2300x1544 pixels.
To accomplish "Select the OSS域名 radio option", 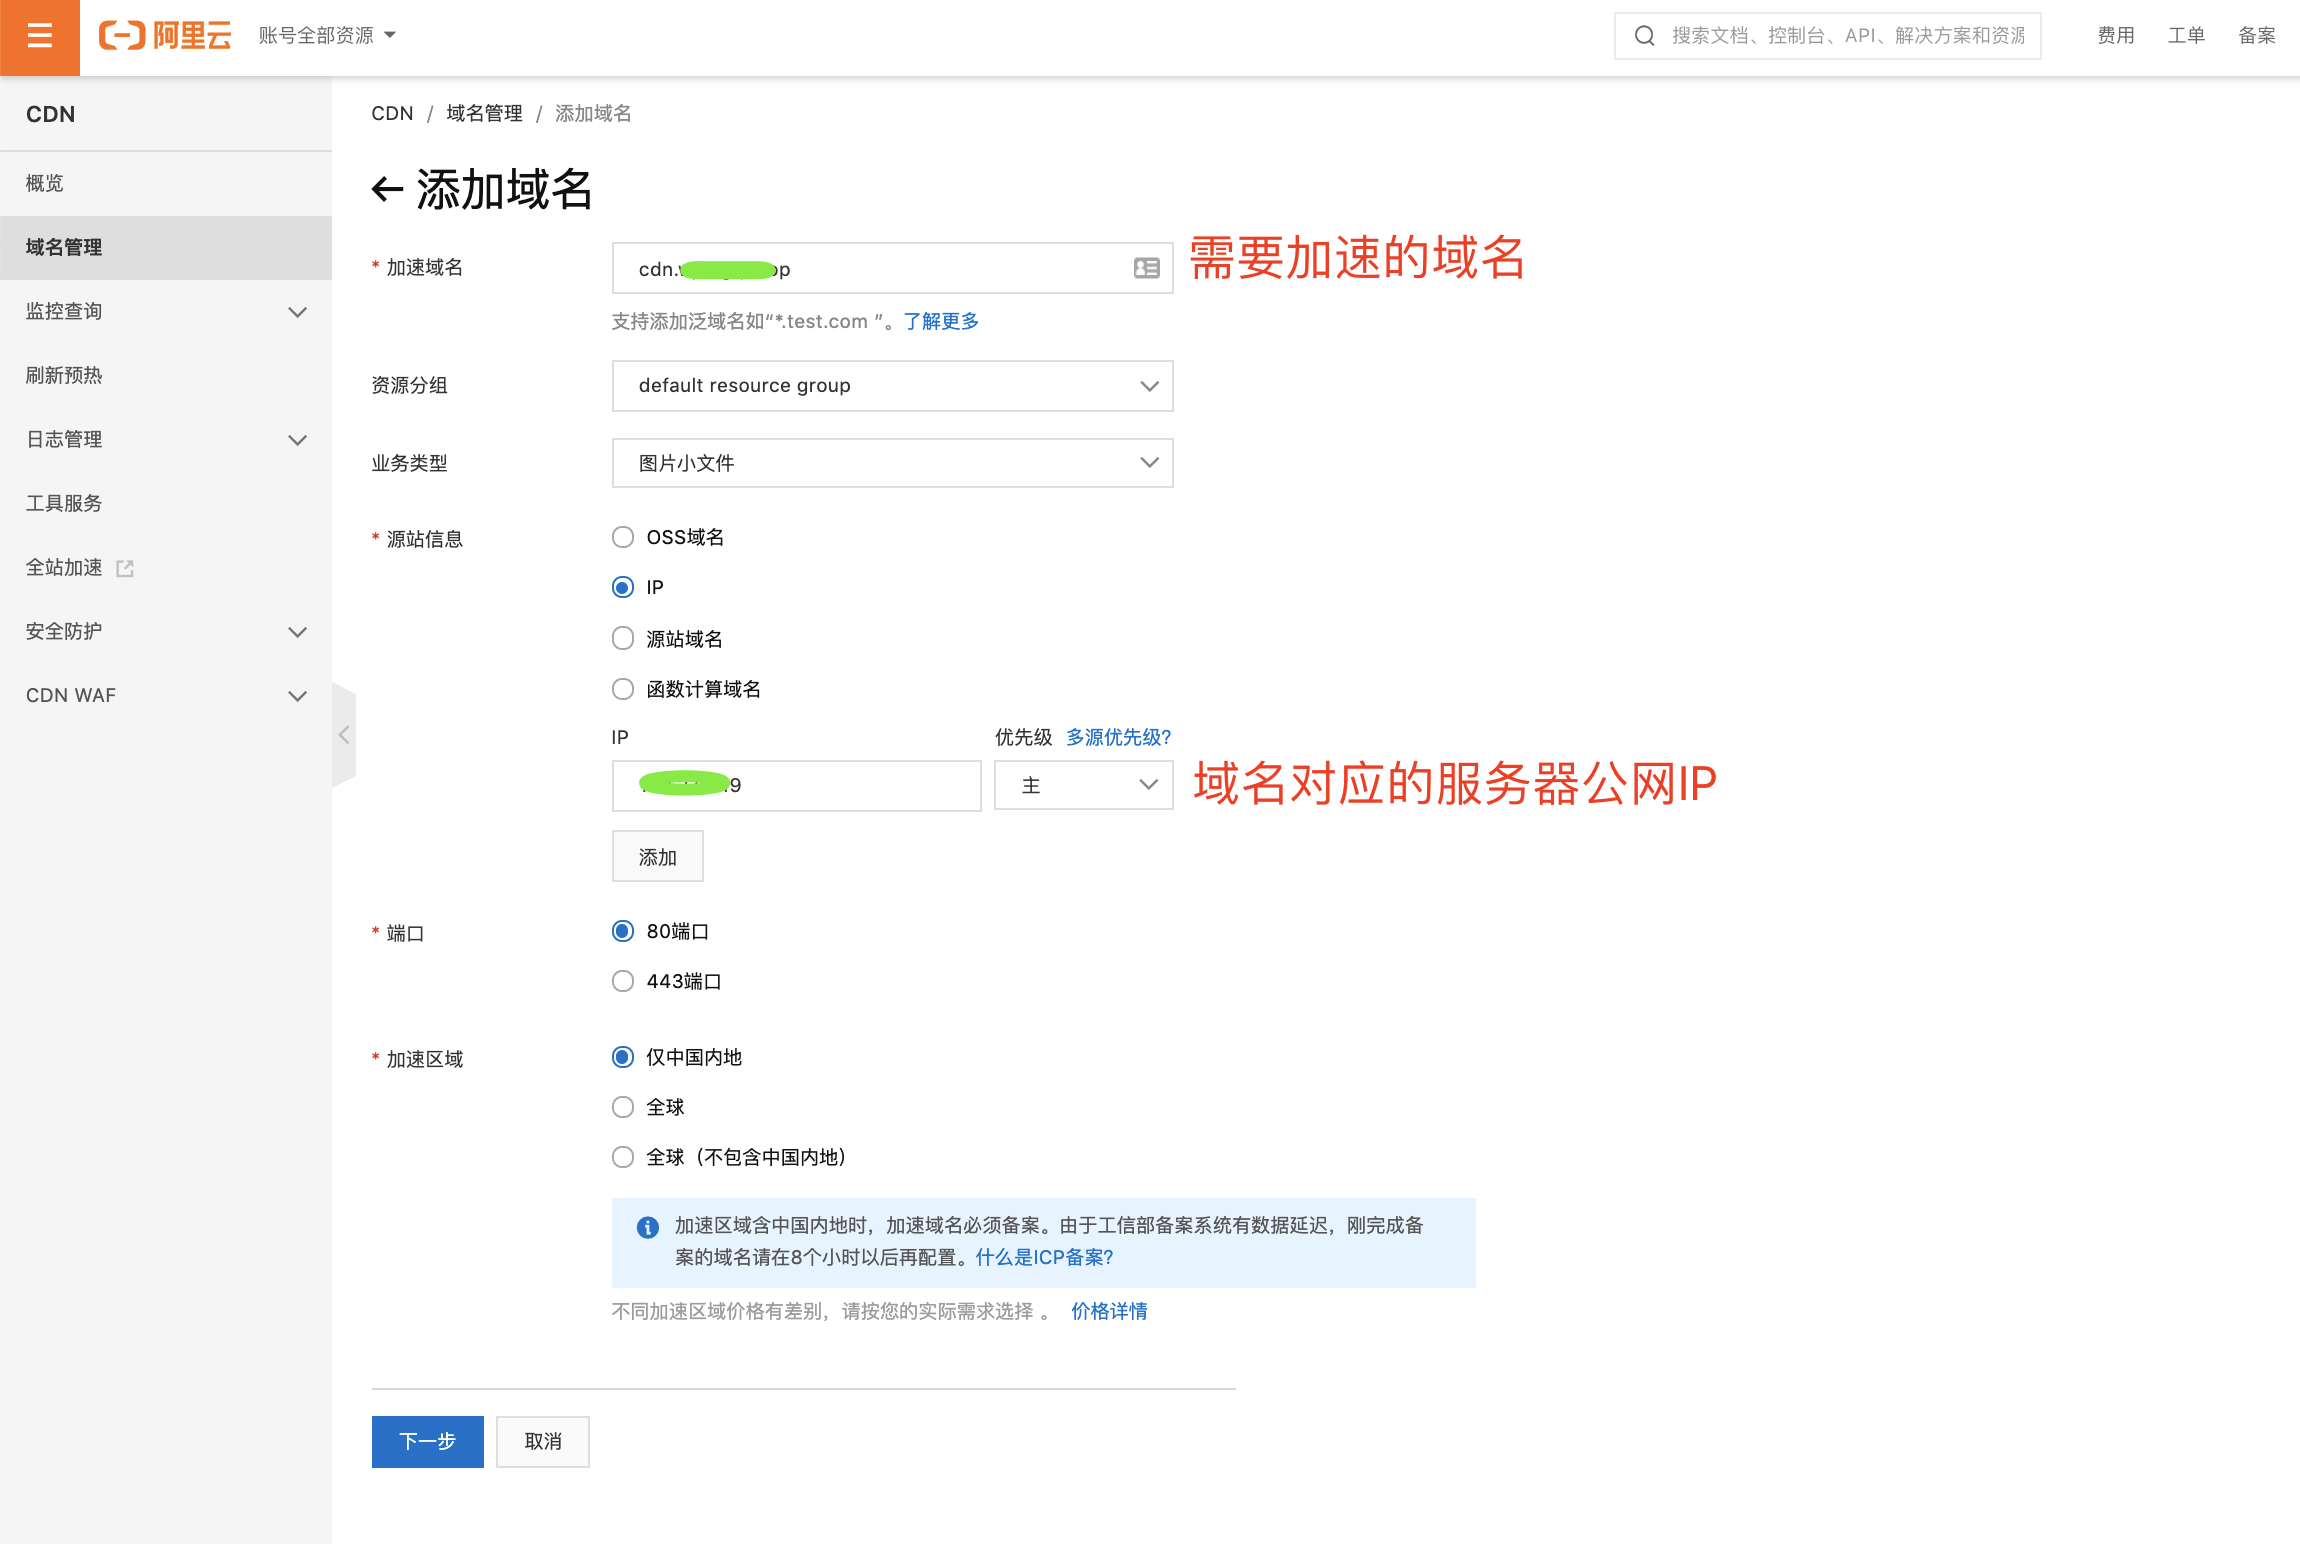I will click(623, 537).
